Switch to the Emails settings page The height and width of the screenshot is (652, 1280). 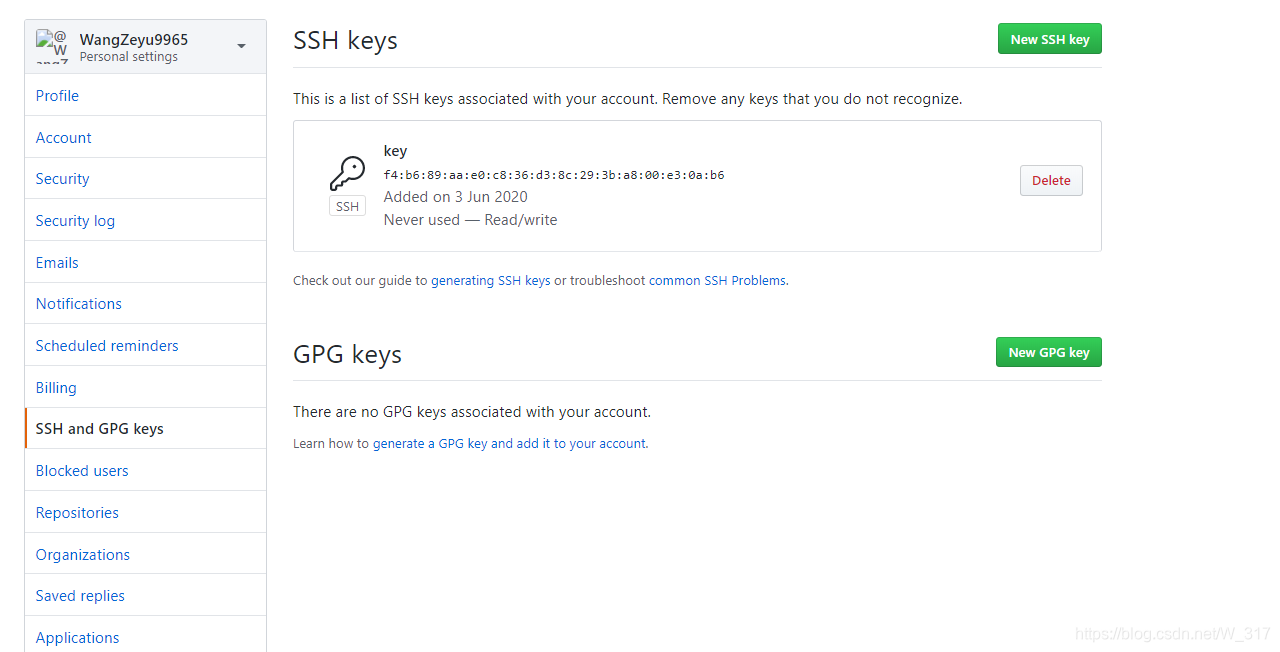pos(57,262)
